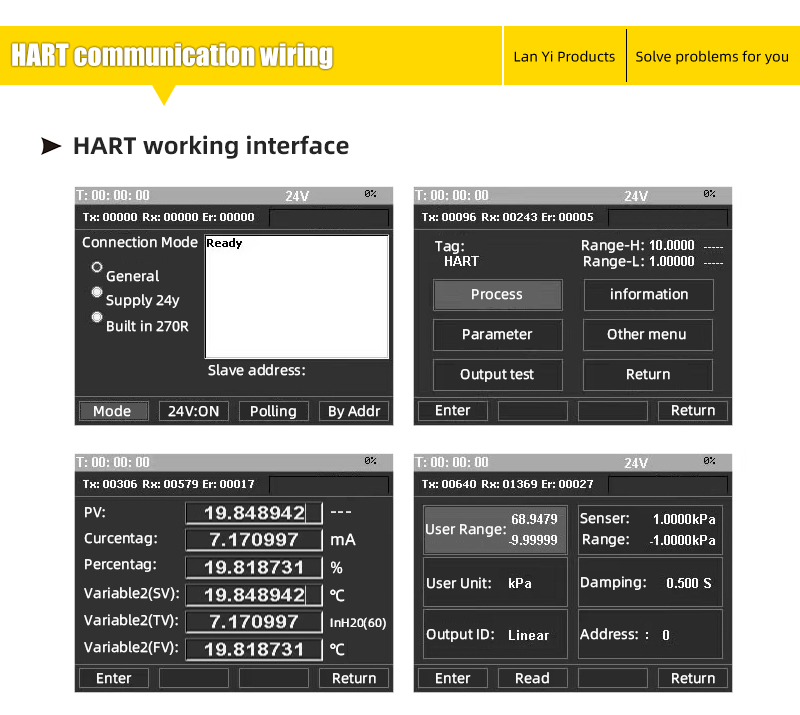Open the Output ID Linear setting
The width and height of the screenshot is (800, 715).
(x=496, y=635)
